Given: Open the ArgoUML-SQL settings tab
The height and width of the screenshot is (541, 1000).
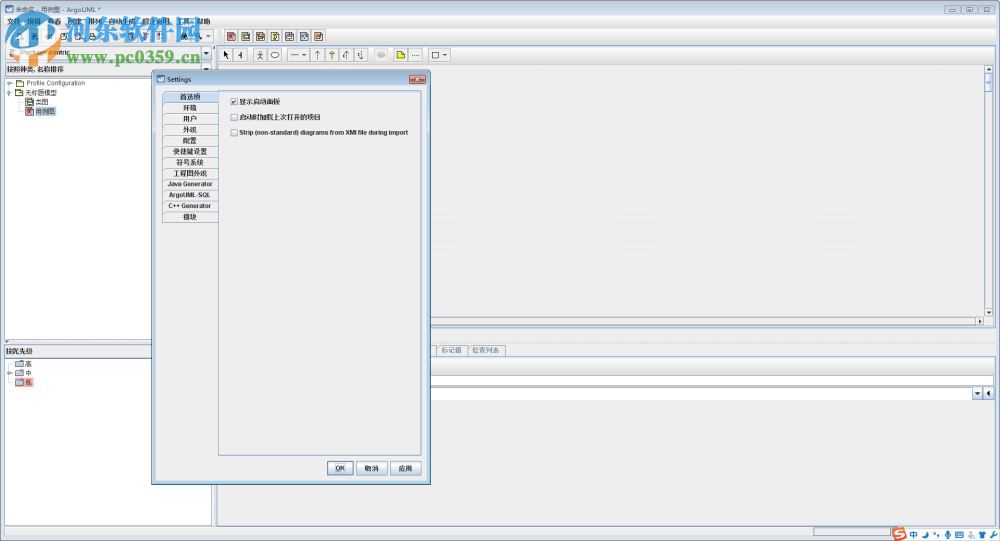Looking at the screenshot, I should 190,195.
